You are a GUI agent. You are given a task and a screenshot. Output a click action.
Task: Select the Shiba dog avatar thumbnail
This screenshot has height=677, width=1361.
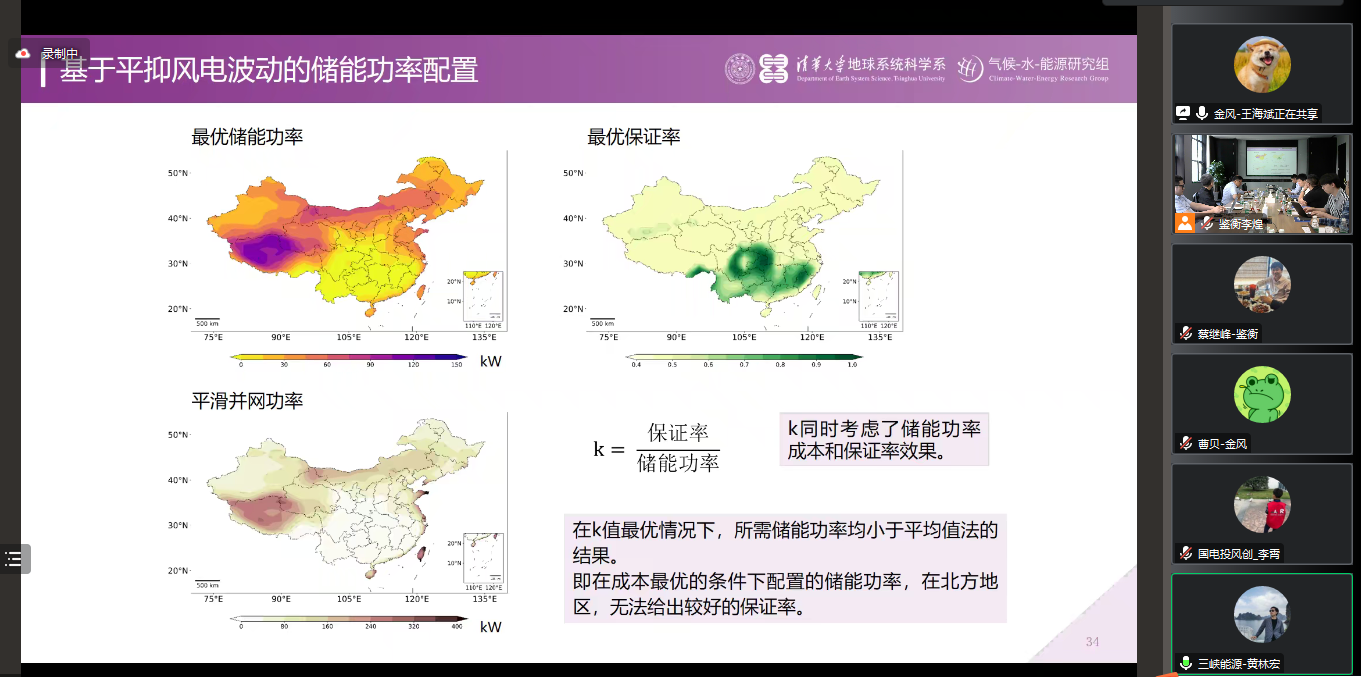1261,64
